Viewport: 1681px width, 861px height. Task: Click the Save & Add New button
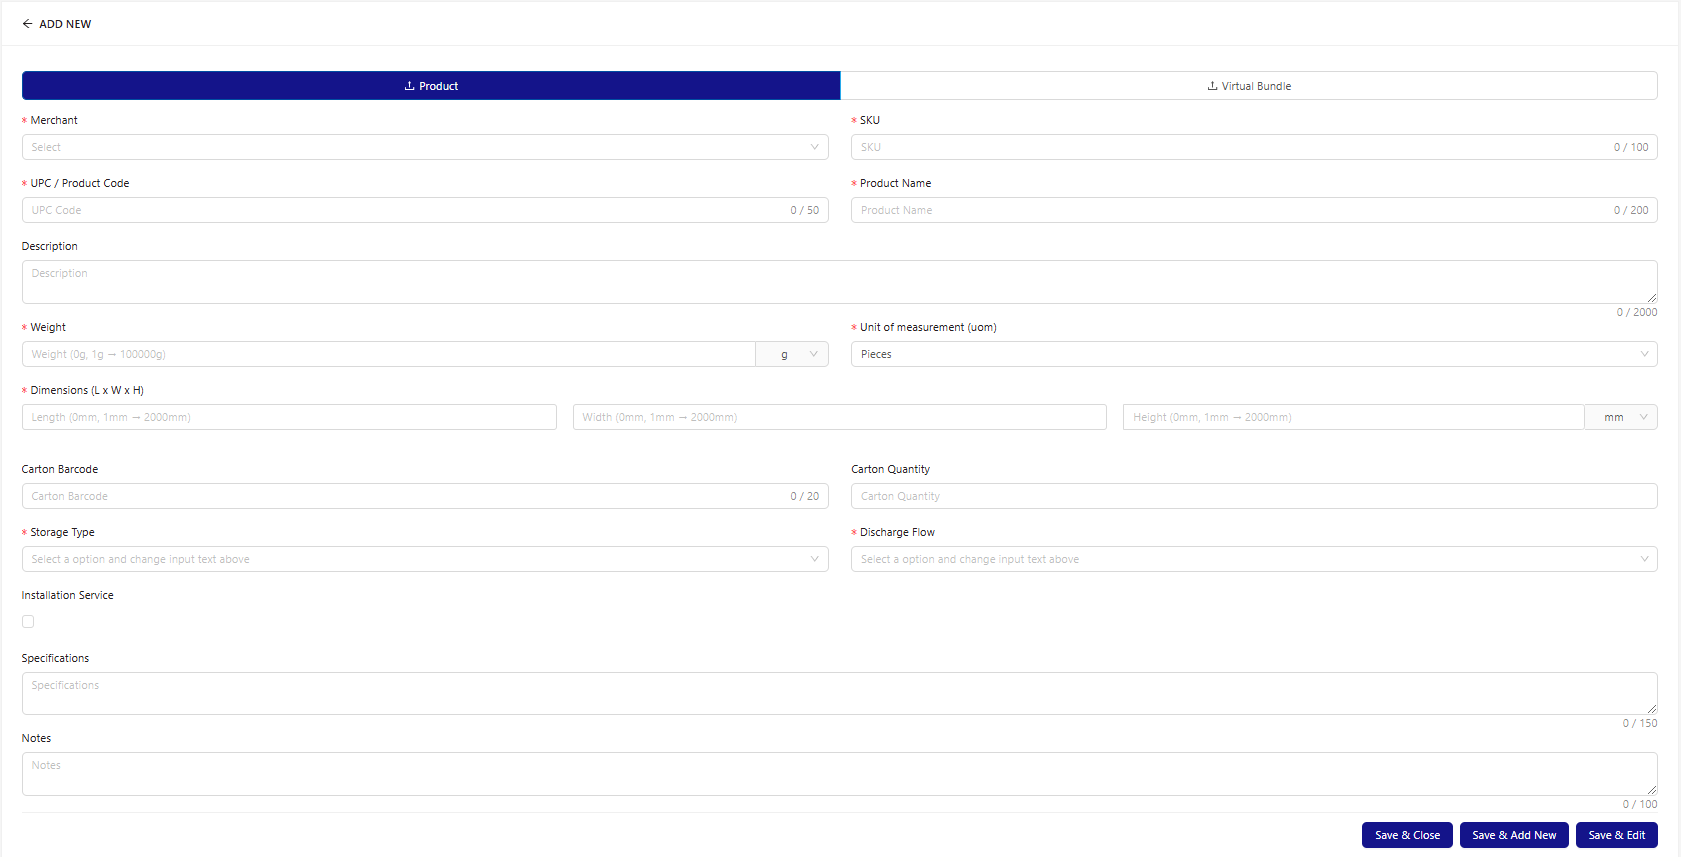click(1514, 835)
